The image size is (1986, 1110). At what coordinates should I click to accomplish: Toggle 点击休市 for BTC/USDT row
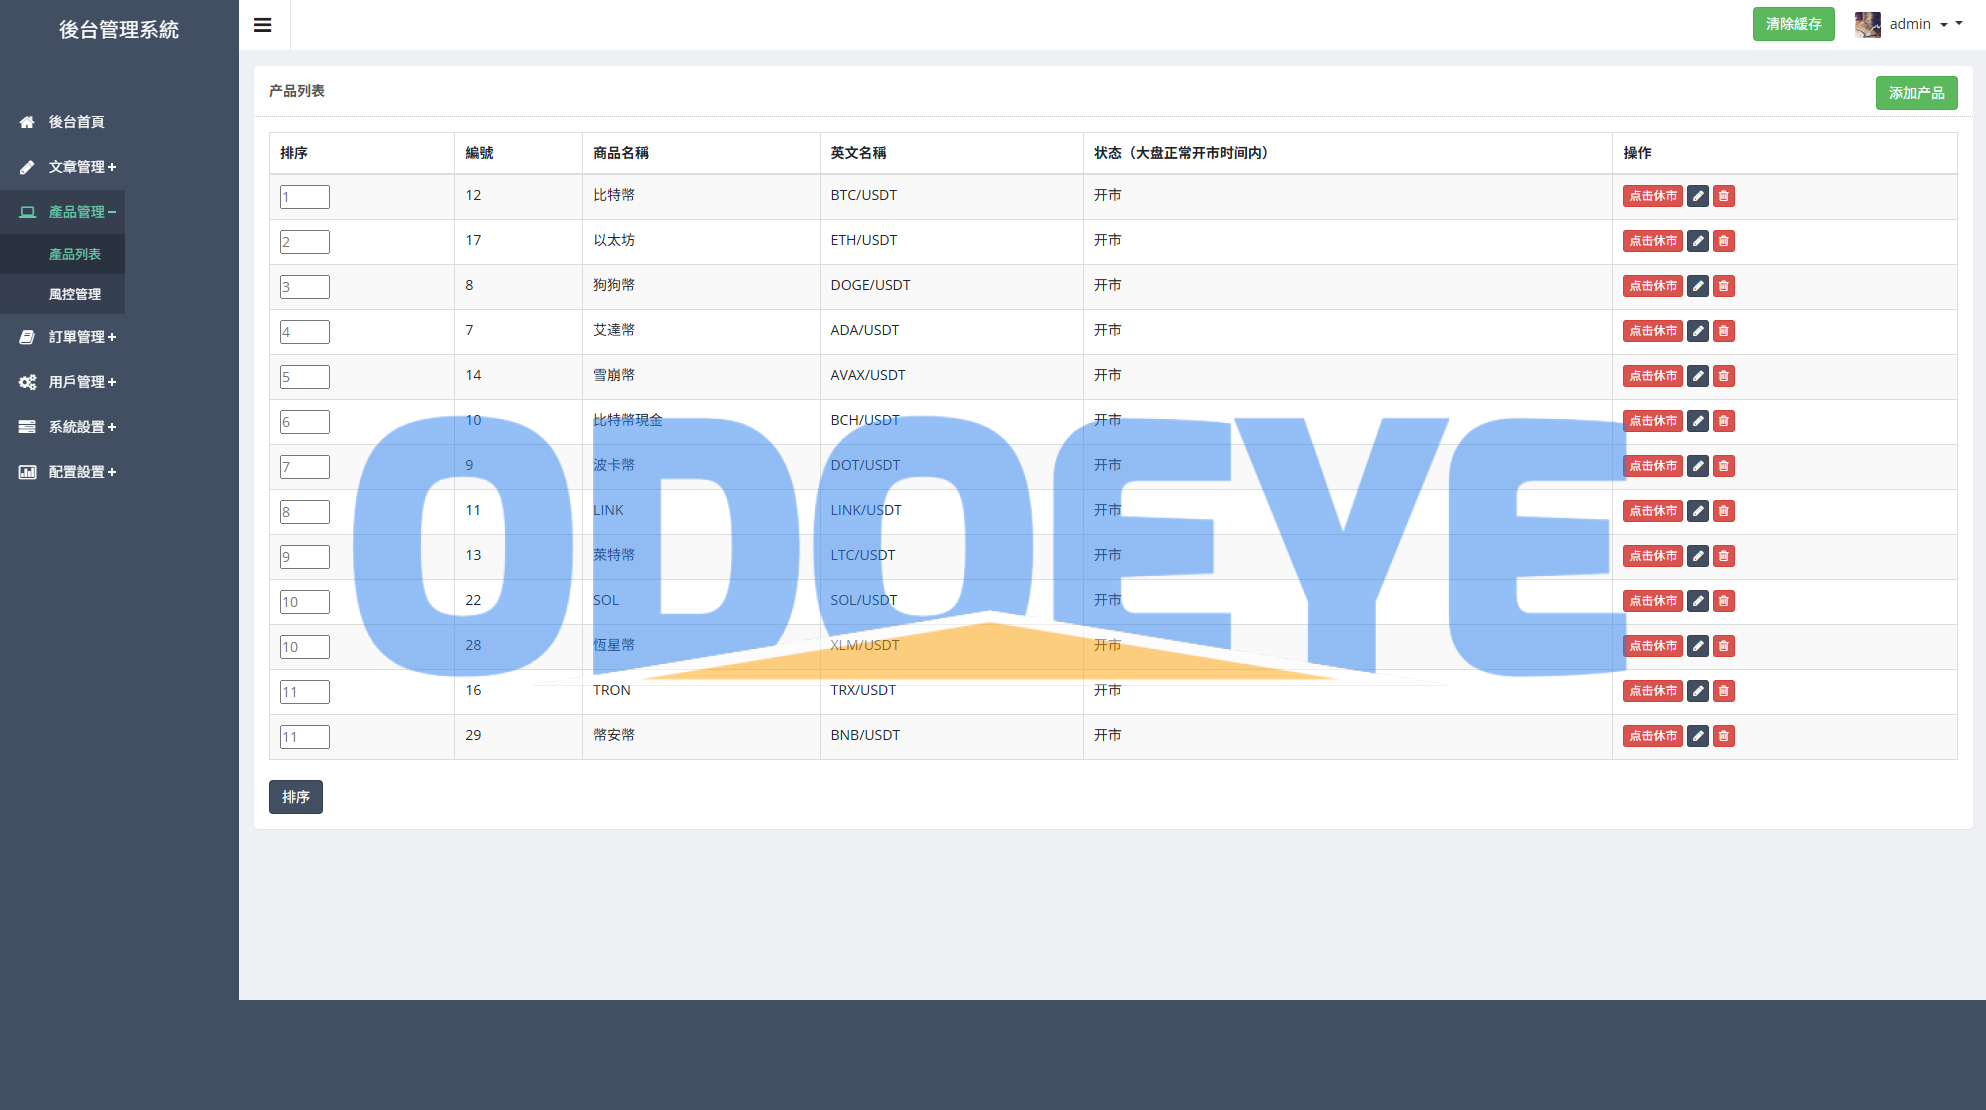click(x=1652, y=196)
